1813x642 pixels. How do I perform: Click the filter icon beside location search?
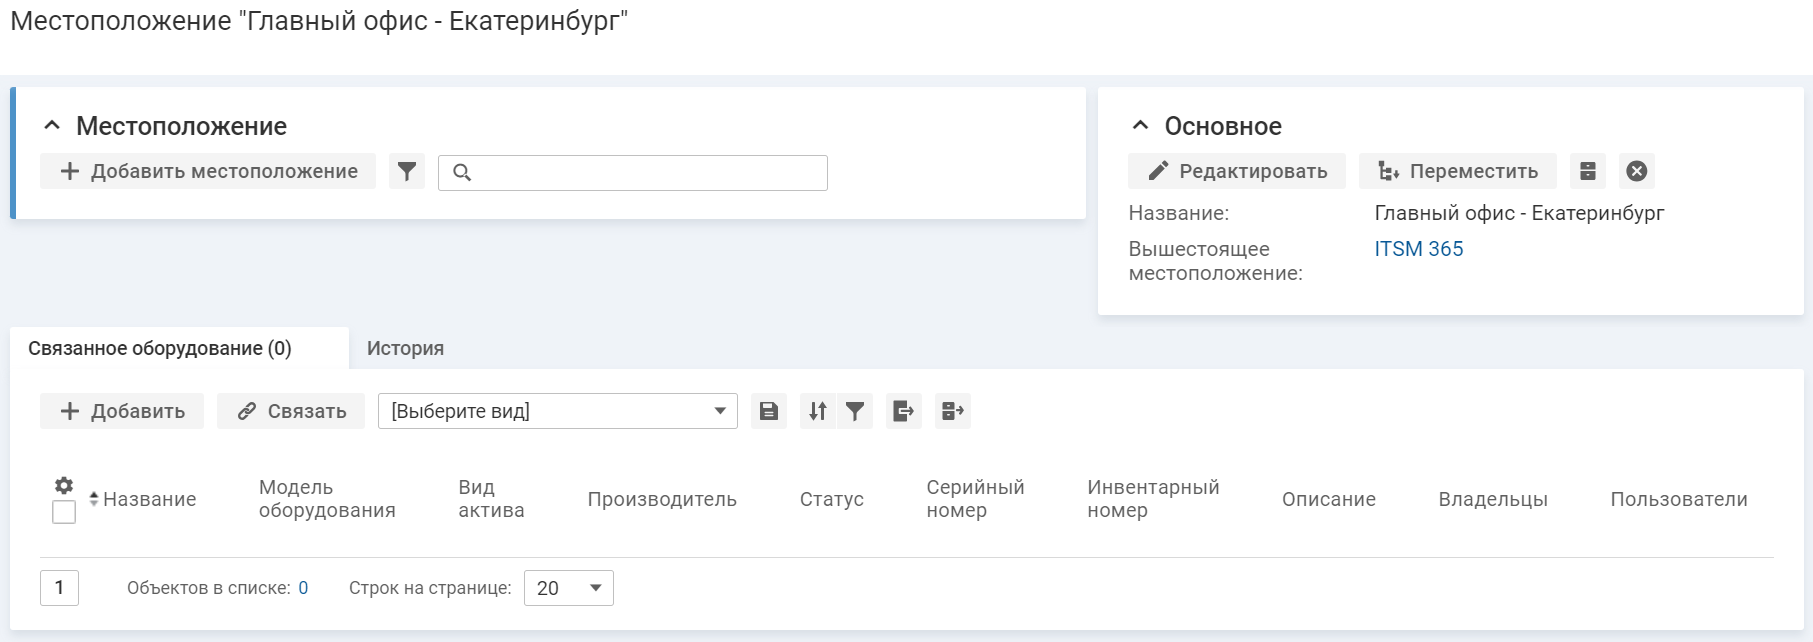pyautogui.click(x=406, y=172)
